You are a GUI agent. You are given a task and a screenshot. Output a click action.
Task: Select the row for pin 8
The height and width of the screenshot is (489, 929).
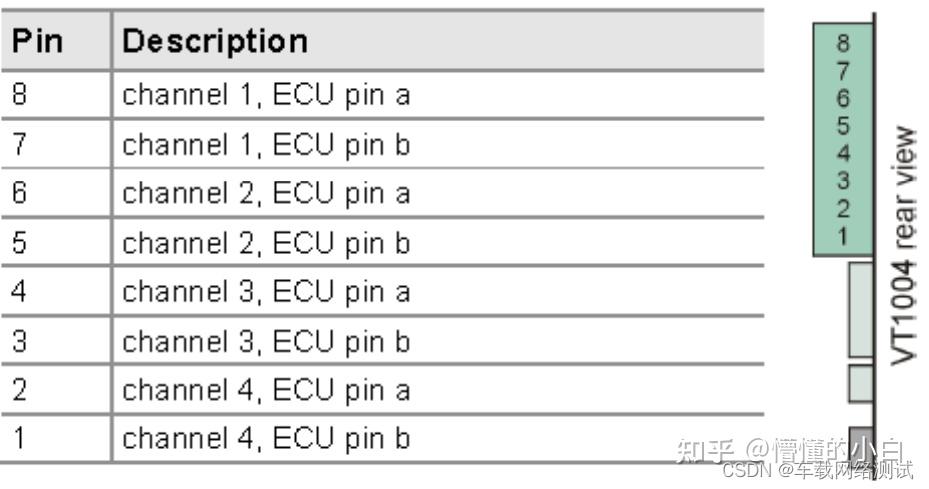(x=382, y=95)
